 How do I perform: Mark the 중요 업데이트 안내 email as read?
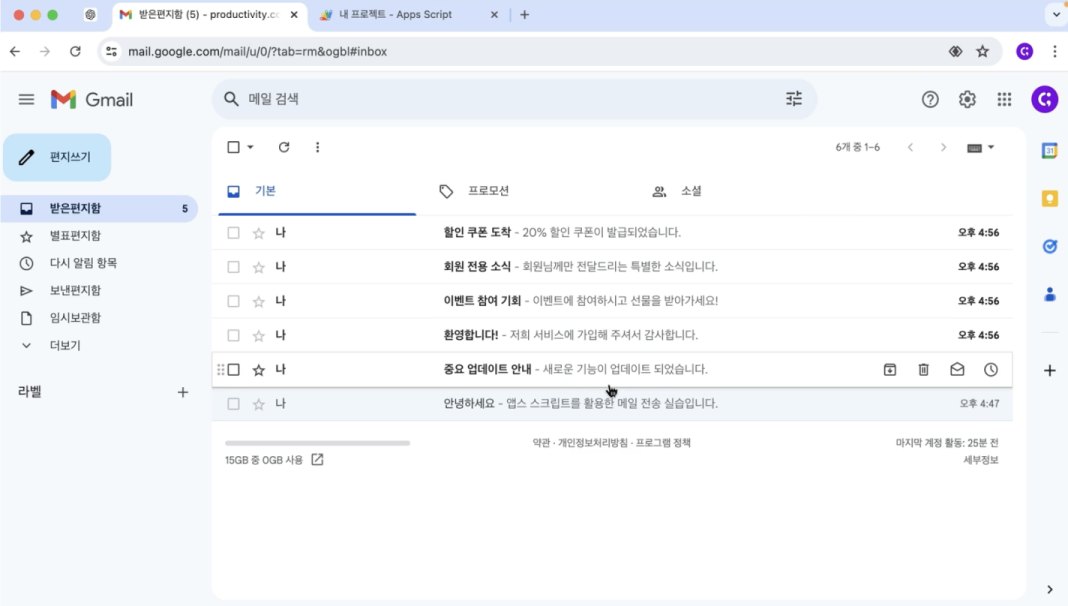point(956,369)
